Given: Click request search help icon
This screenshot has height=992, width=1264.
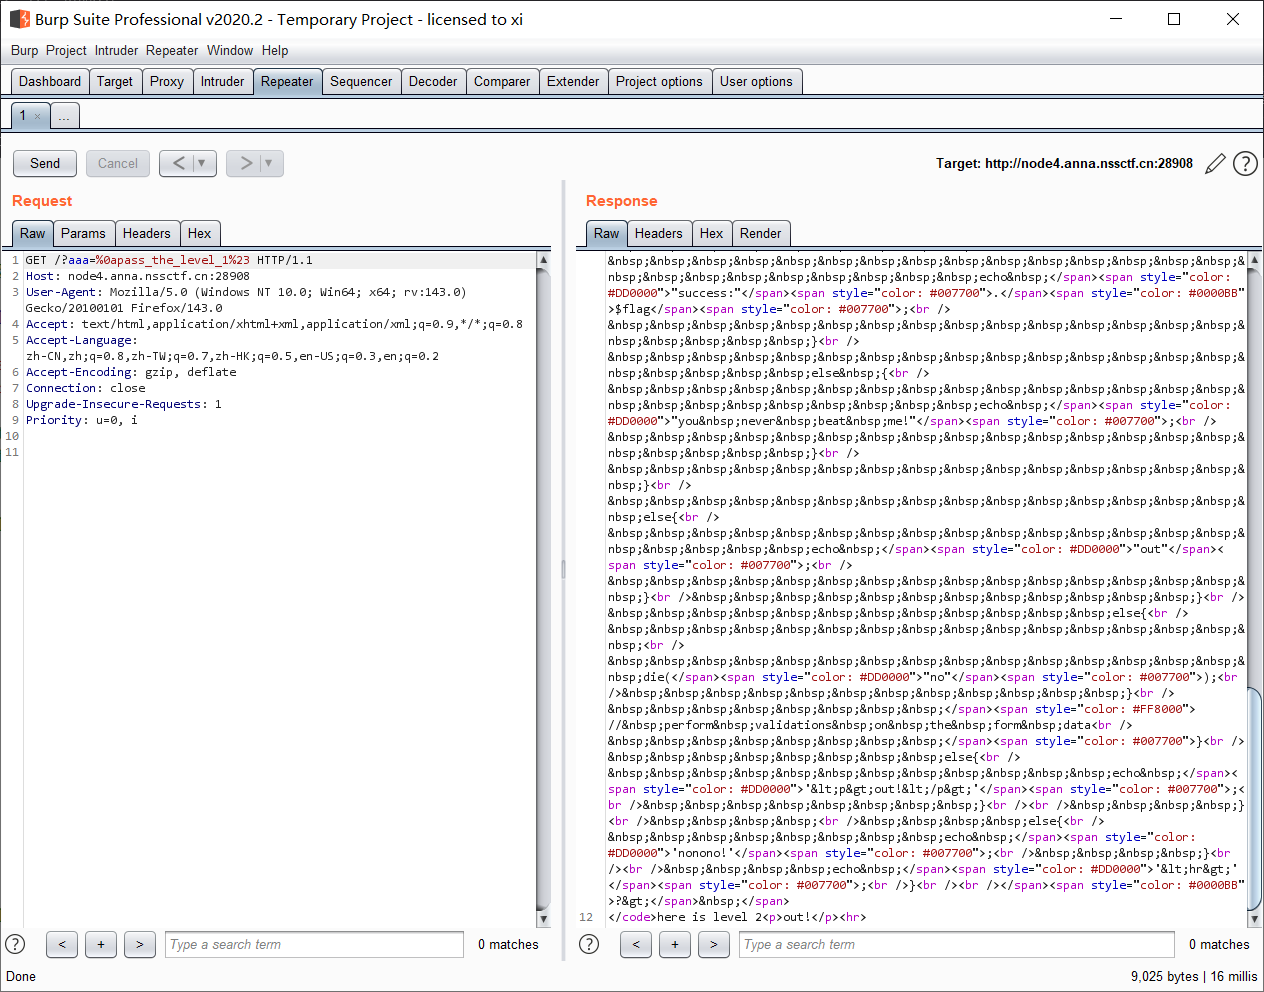Looking at the screenshot, I should [x=15, y=944].
